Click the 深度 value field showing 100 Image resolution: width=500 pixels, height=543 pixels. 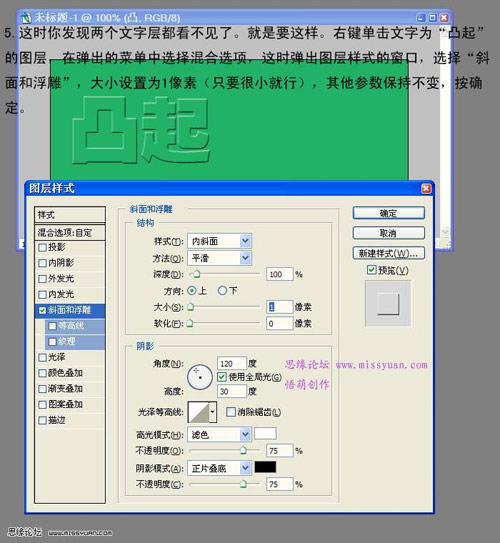click(x=280, y=274)
